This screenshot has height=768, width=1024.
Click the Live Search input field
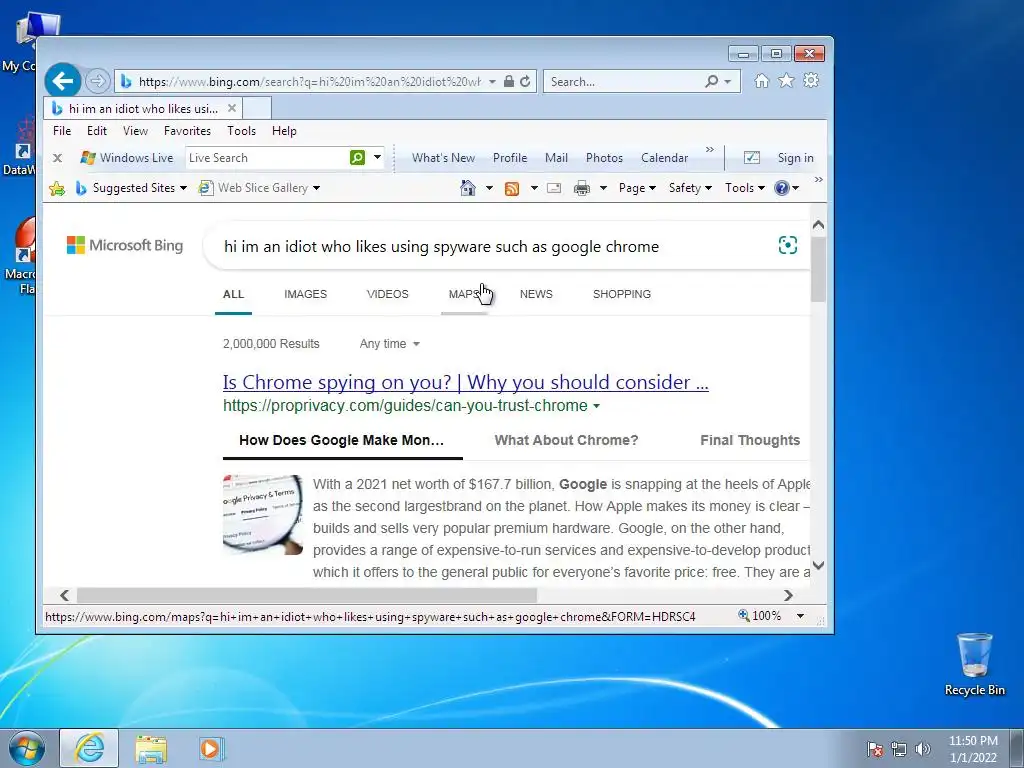point(267,157)
